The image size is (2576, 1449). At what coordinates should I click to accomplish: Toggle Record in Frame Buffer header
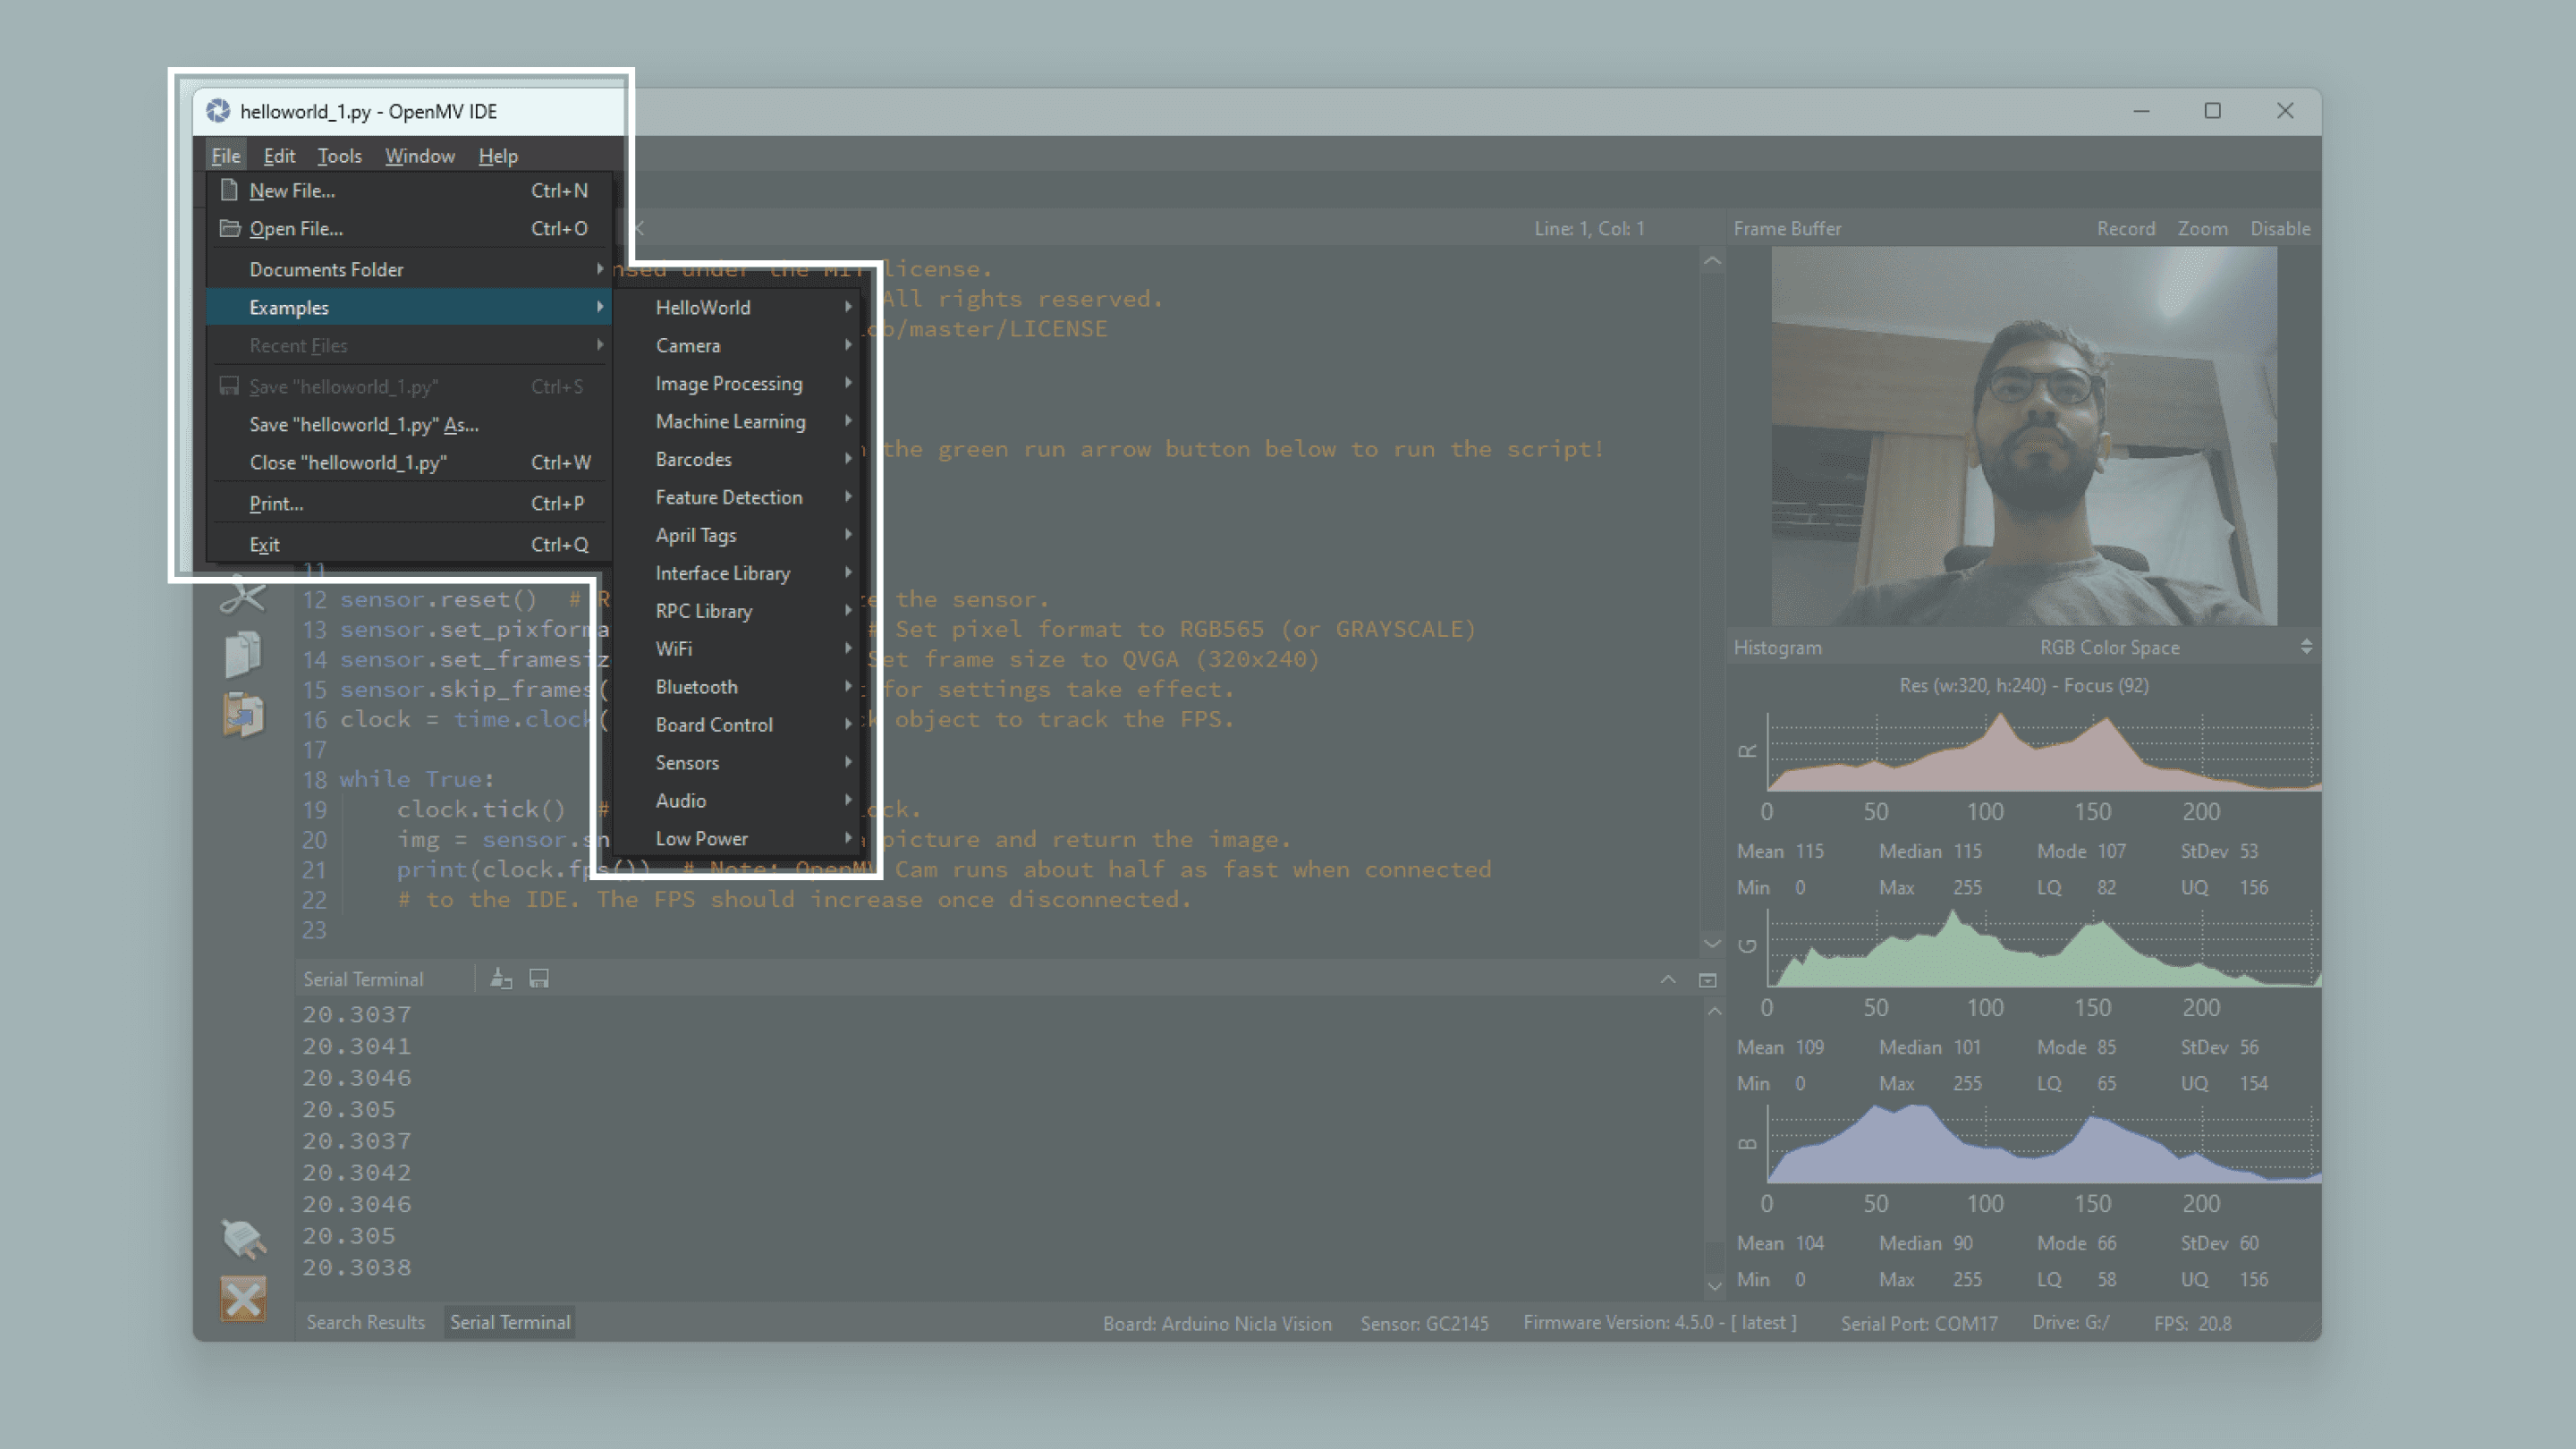point(2125,228)
